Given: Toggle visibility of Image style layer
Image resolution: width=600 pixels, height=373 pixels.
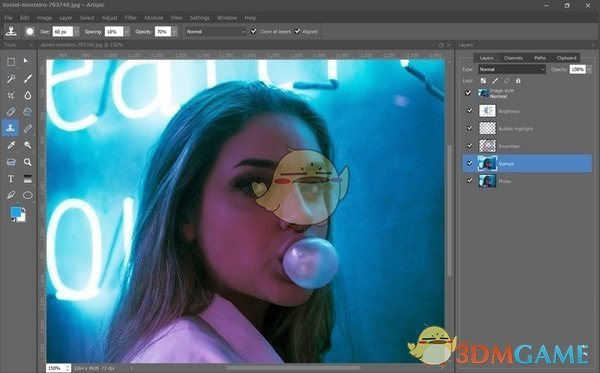Looking at the screenshot, I should pos(468,93).
